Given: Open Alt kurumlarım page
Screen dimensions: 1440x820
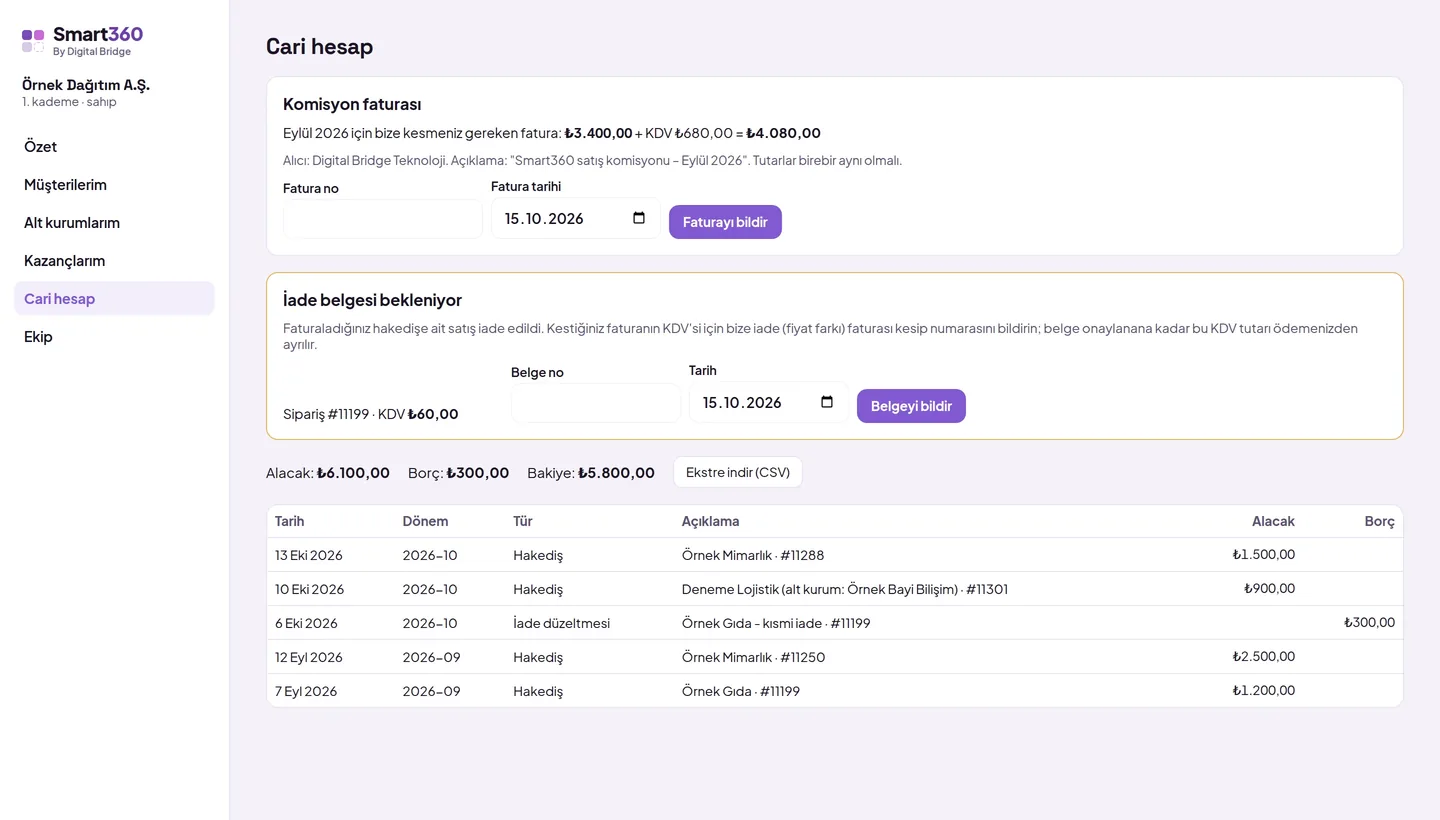Looking at the screenshot, I should point(114,223).
